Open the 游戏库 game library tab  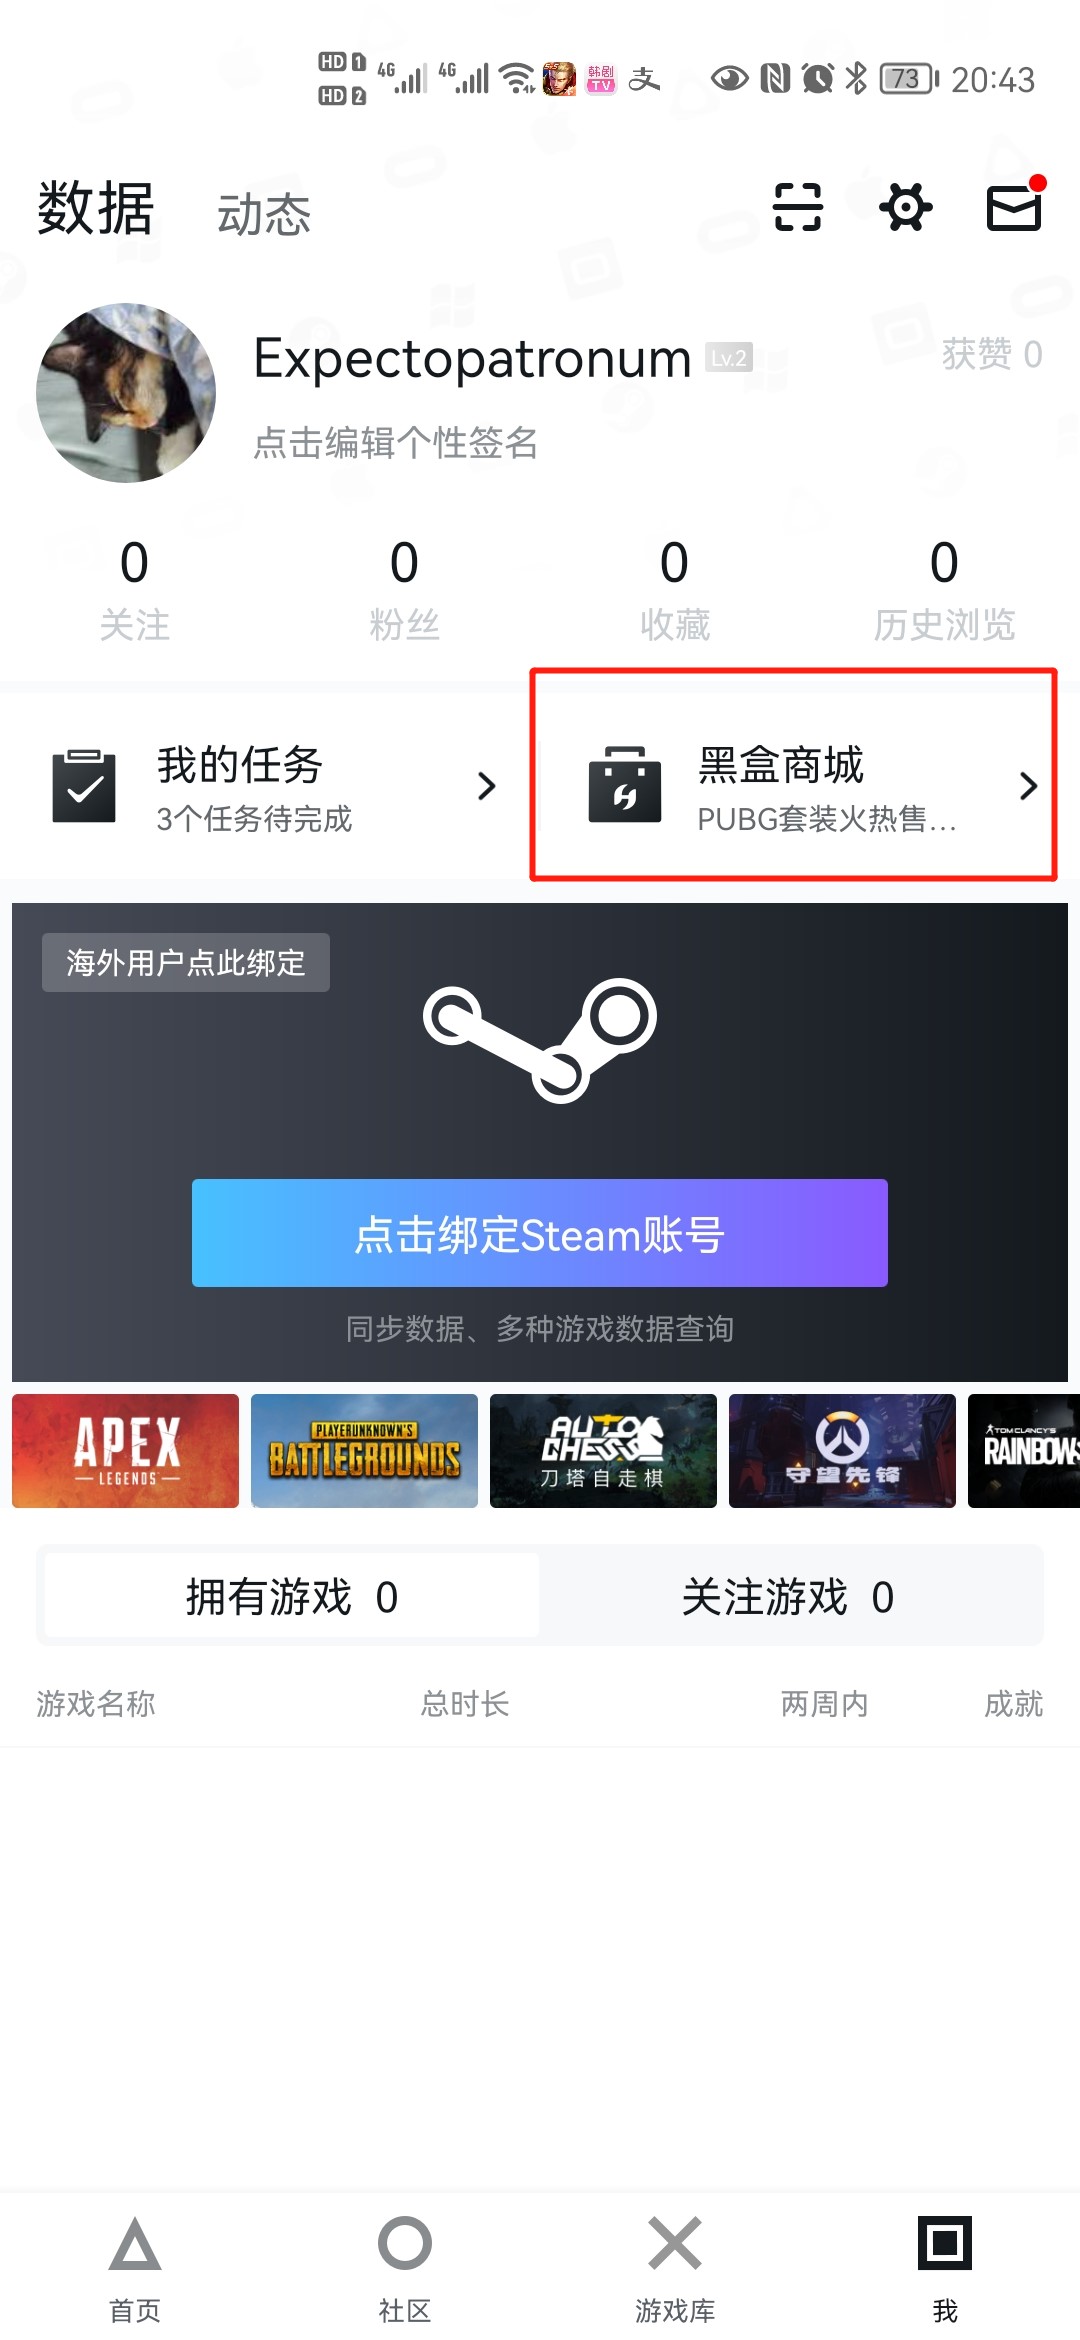[x=675, y=2268]
